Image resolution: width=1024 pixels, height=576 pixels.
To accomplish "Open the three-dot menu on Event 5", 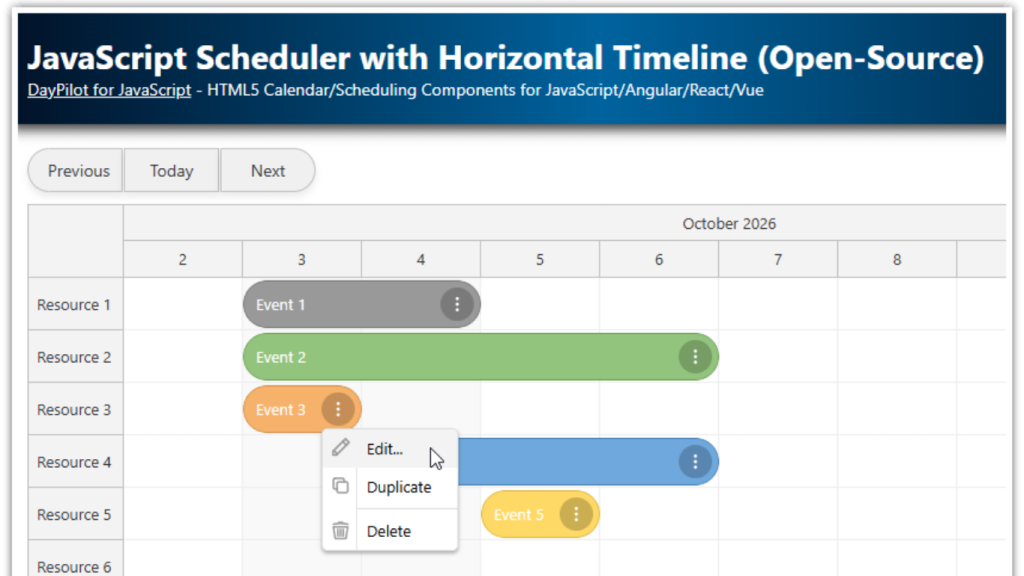I will (576, 514).
